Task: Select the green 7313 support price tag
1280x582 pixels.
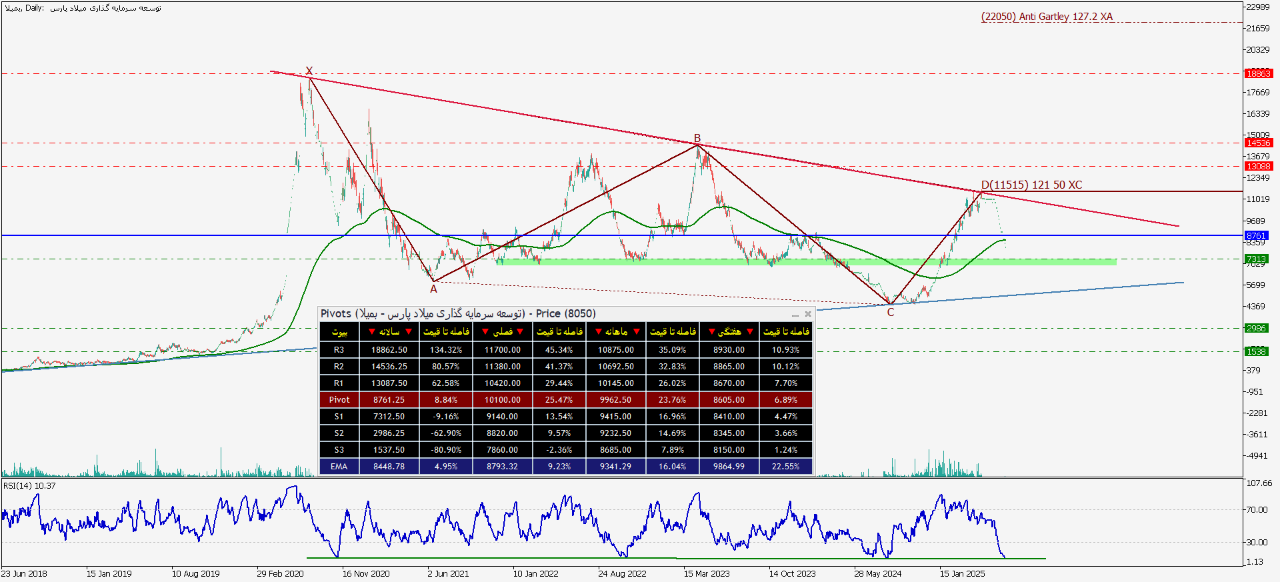Action: pyautogui.click(x=1257, y=260)
